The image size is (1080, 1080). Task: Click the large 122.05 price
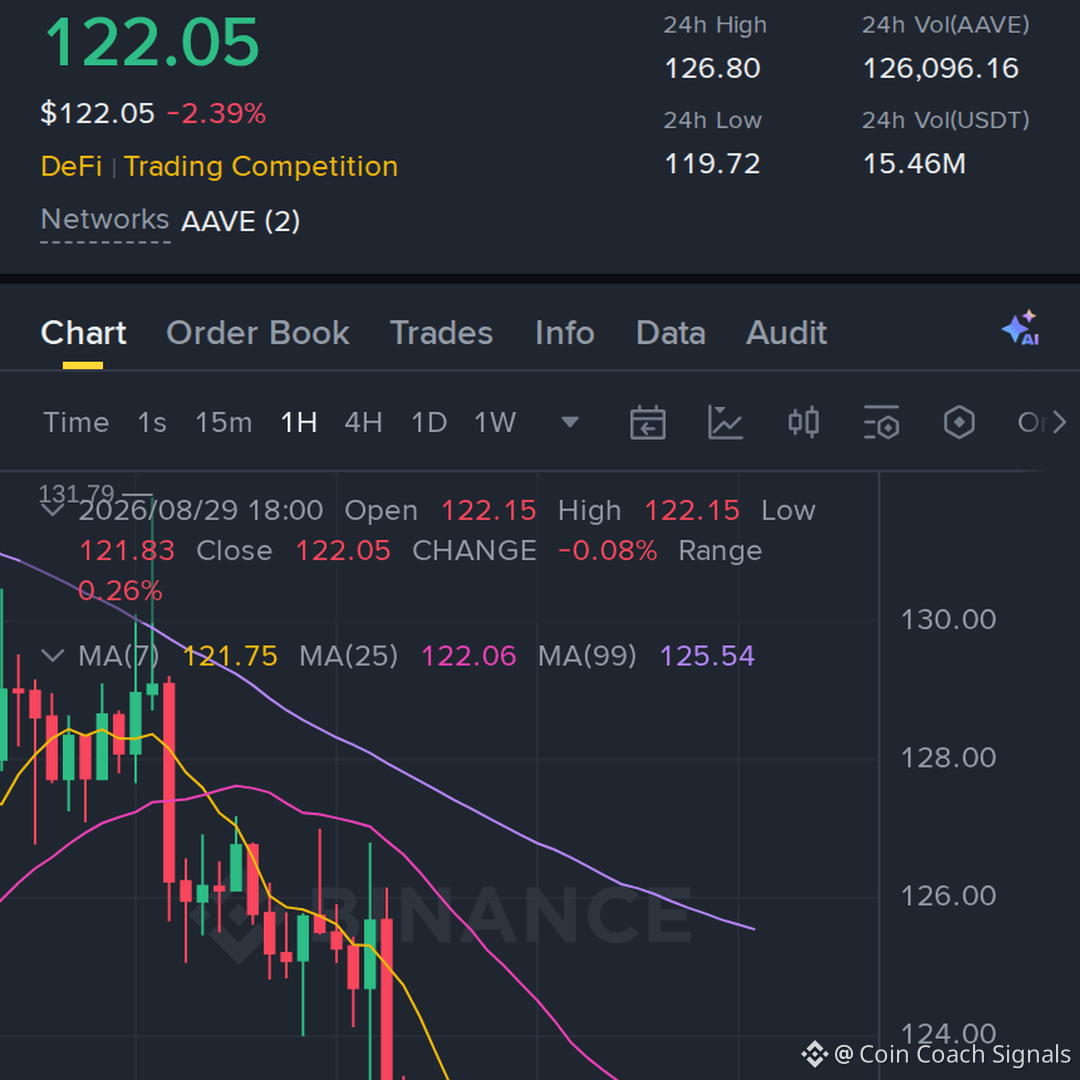[x=152, y=43]
